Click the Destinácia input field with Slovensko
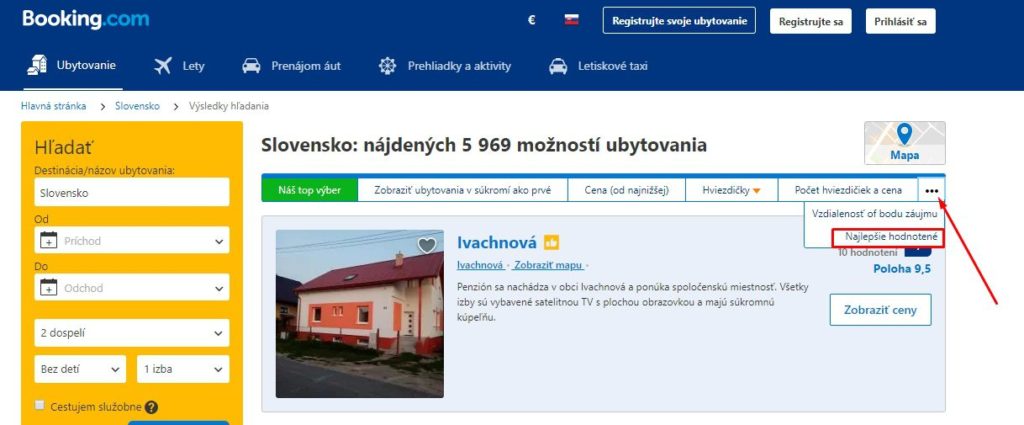1024x425 pixels. 132,193
